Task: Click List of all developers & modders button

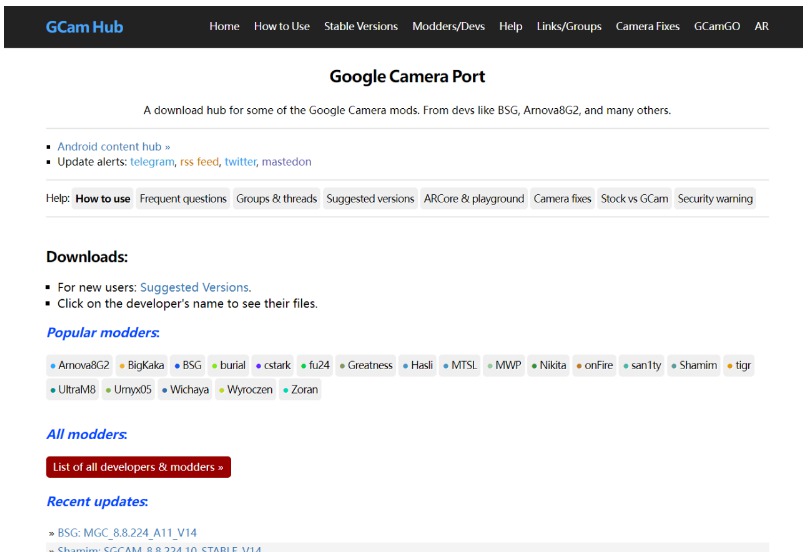Action: [138, 467]
